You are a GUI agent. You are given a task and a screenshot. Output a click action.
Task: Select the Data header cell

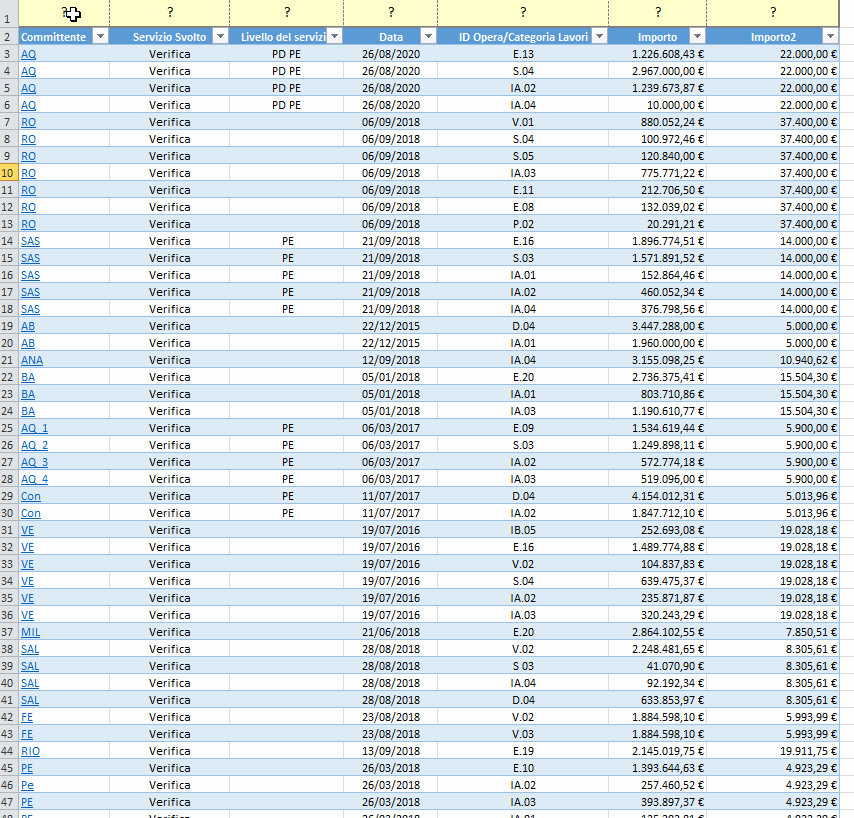(x=391, y=36)
